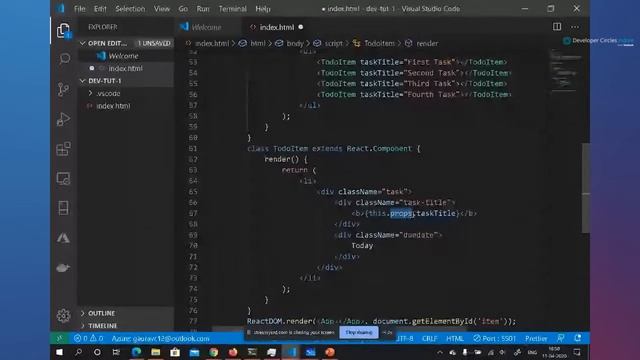The width and height of the screenshot is (640, 360).
Task: Open the Edit menu
Action: (x=100, y=9)
